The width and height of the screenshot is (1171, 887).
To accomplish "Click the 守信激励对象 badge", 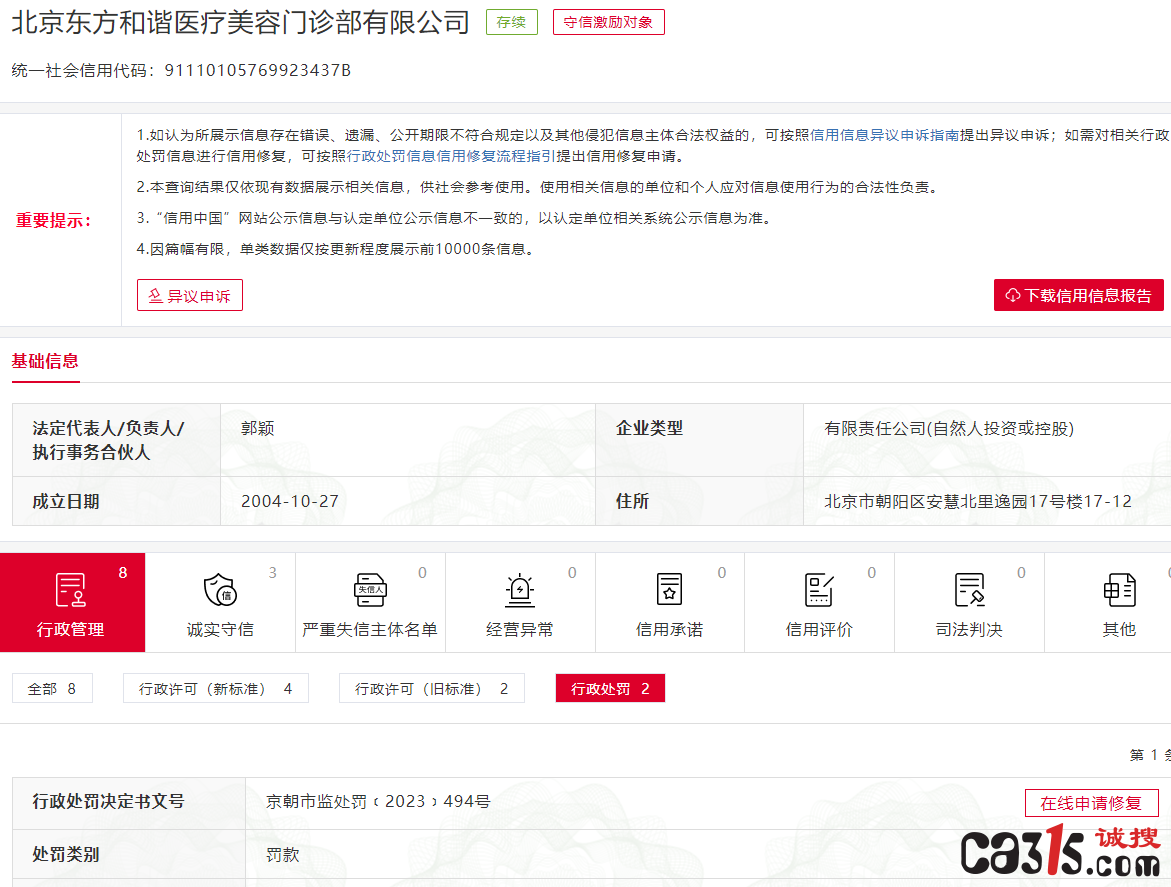I will coord(609,22).
